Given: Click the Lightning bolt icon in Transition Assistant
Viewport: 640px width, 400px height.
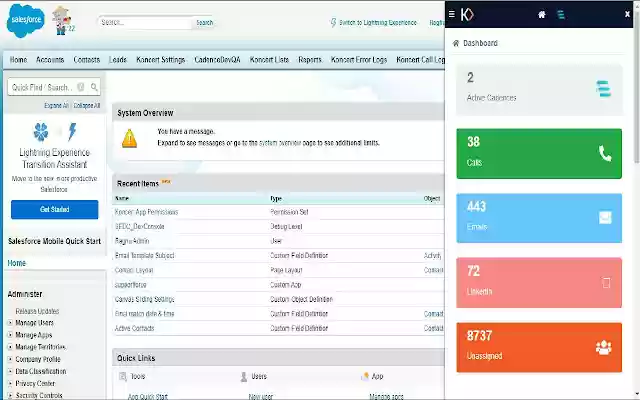Looking at the screenshot, I should pos(72,131).
